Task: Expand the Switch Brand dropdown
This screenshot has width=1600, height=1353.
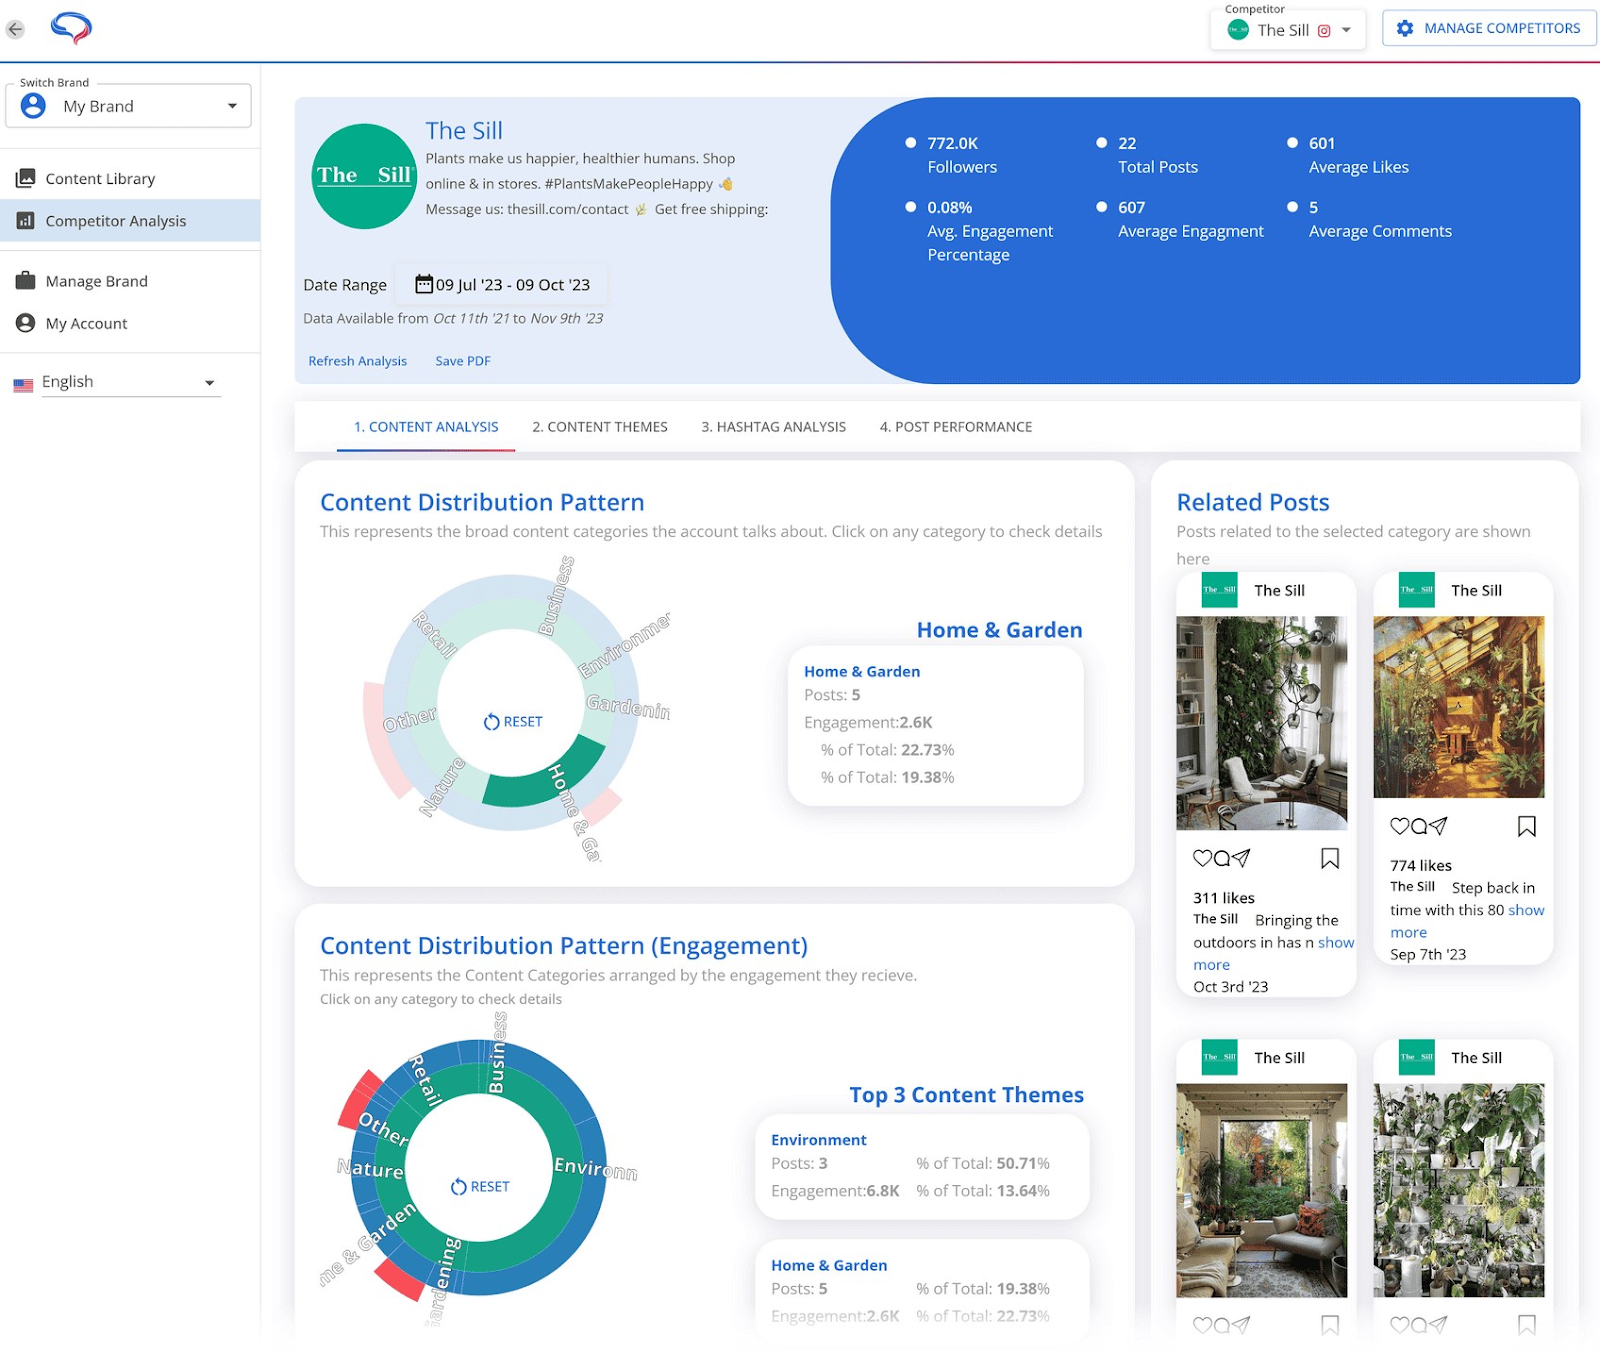Action: (x=234, y=105)
